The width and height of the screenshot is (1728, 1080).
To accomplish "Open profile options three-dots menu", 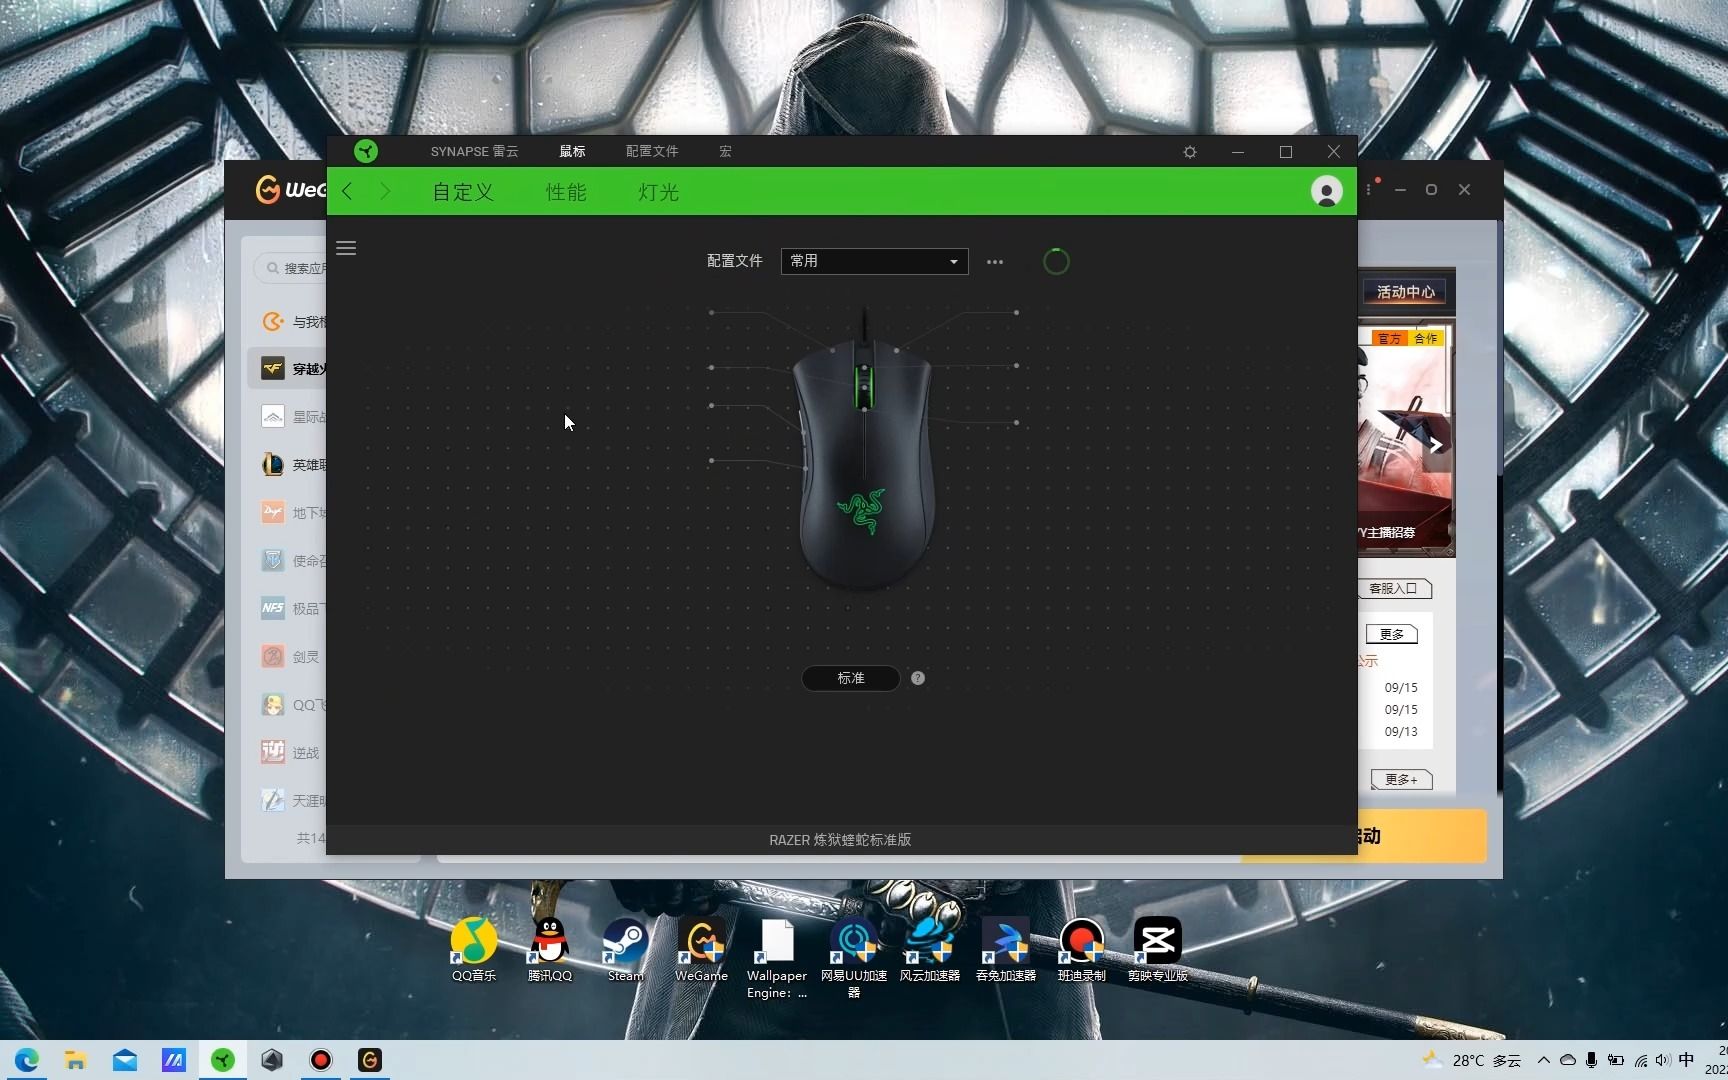I will pos(995,262).
